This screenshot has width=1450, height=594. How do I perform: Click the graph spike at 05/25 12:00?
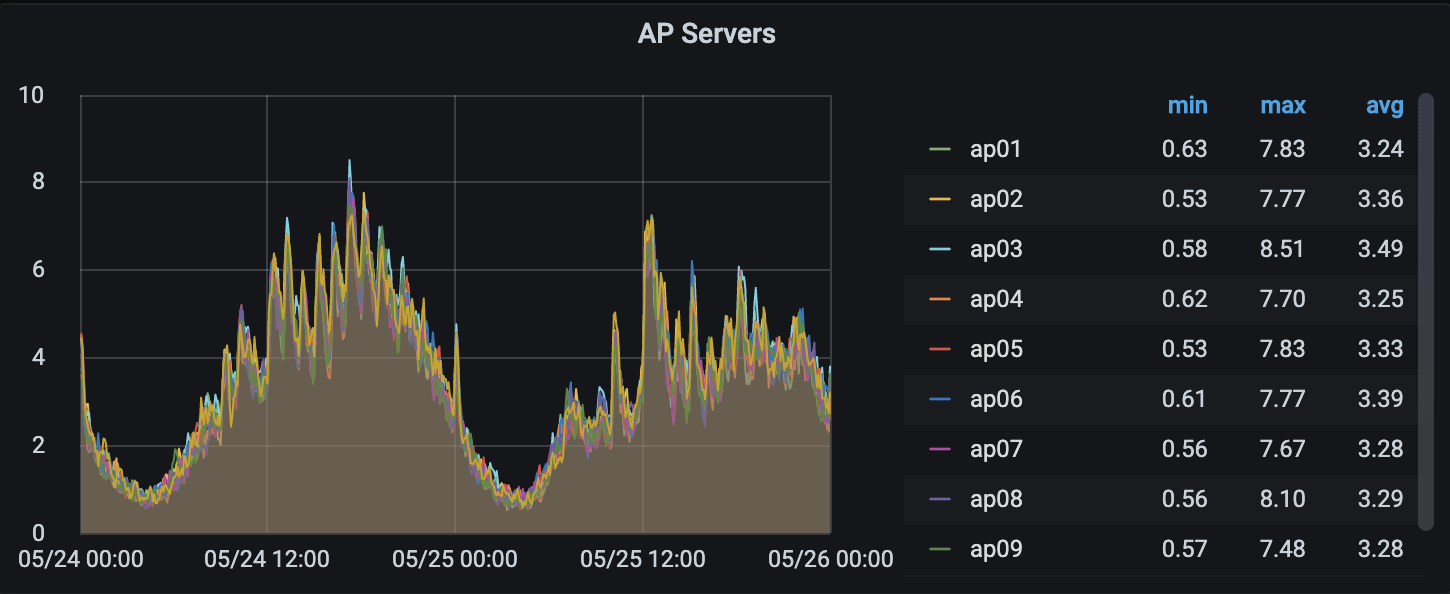pos(650,217)
